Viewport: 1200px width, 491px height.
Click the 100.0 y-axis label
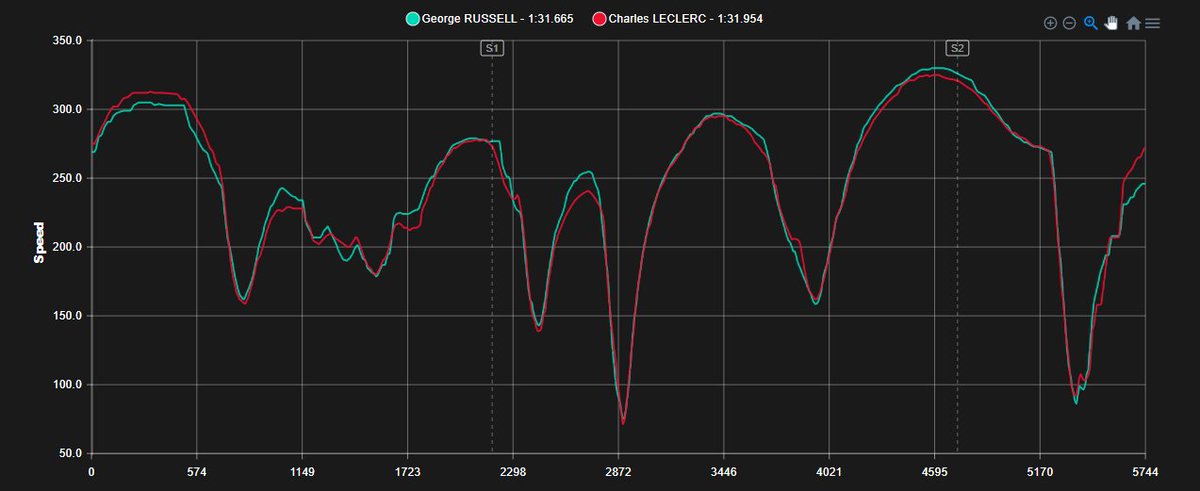(x=65, y=385)
